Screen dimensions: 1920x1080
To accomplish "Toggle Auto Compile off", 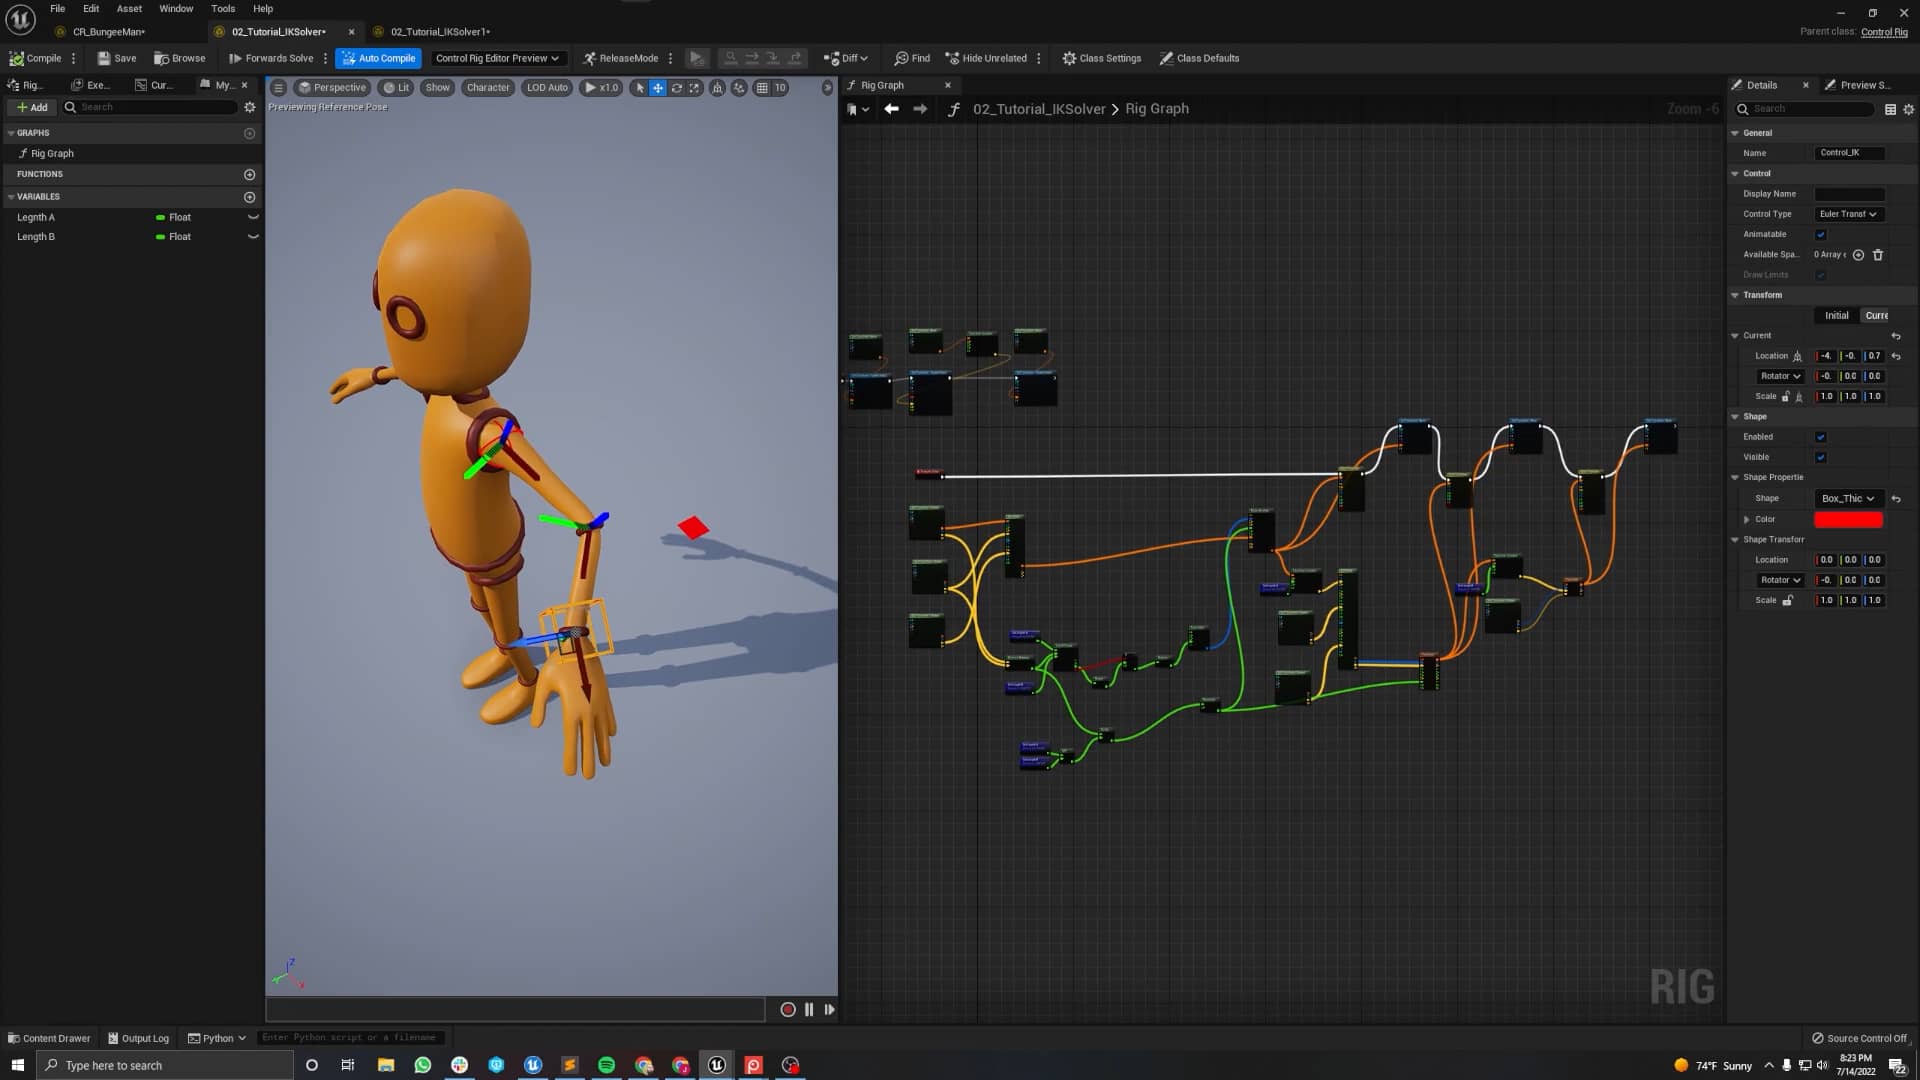I will [379, 58].
